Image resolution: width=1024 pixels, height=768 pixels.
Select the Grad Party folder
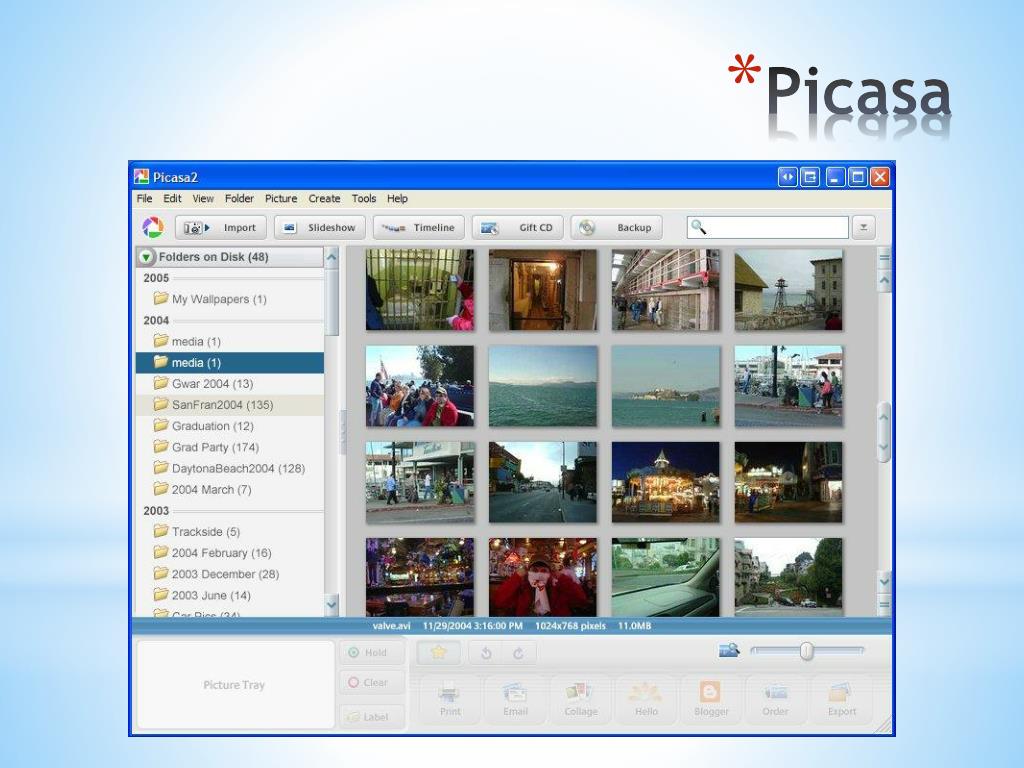pyautogui.click(x=229, y=447)
